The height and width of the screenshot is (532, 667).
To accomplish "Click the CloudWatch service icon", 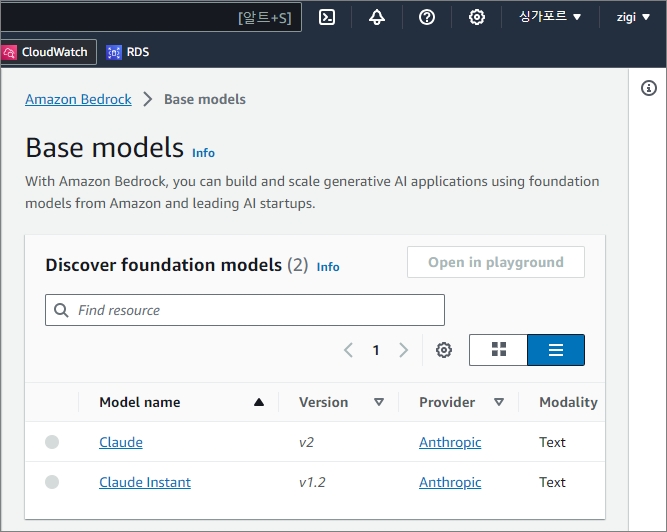I will (9, 52).
